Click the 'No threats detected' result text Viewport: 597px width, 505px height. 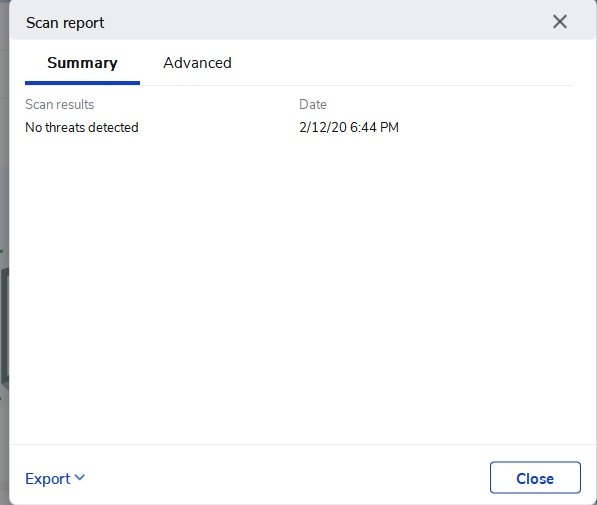point(81,127)
